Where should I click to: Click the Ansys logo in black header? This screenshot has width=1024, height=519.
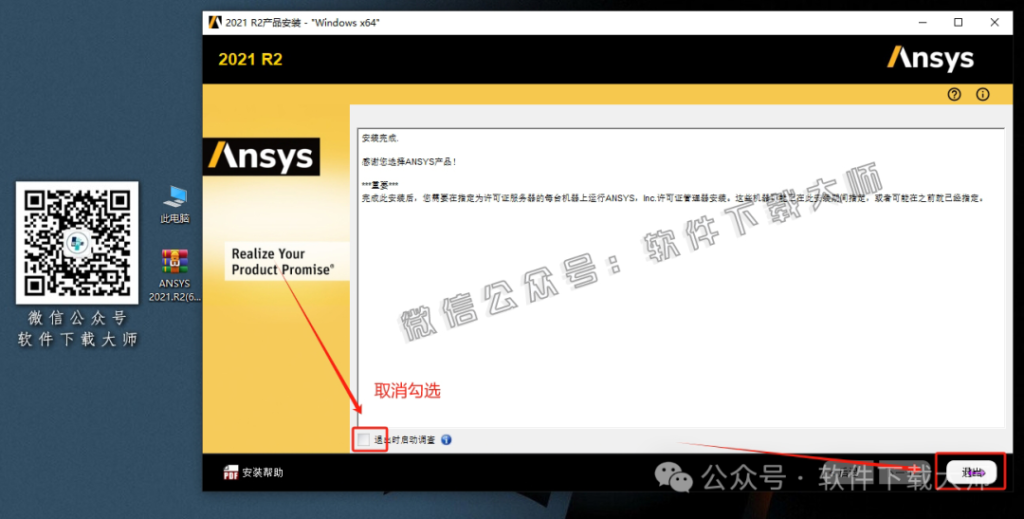click(930, 59)
